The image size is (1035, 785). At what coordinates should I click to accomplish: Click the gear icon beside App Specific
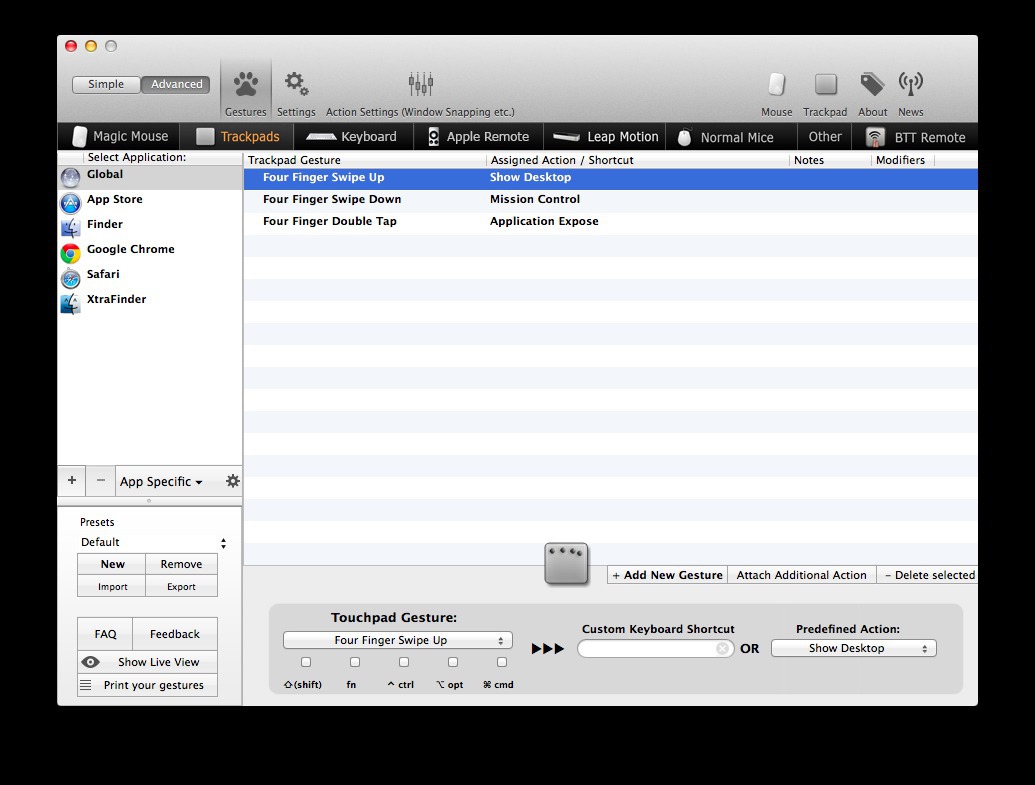[x=232, y=481]
